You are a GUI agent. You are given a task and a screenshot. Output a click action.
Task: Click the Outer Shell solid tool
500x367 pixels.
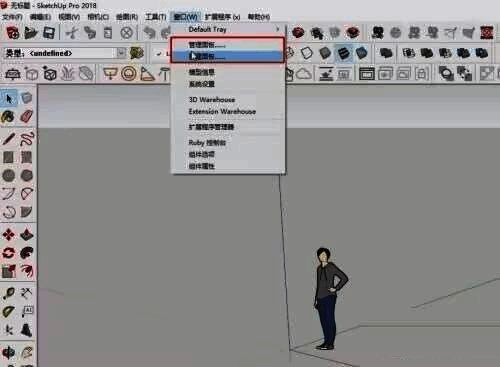click(x=386, y=53)
